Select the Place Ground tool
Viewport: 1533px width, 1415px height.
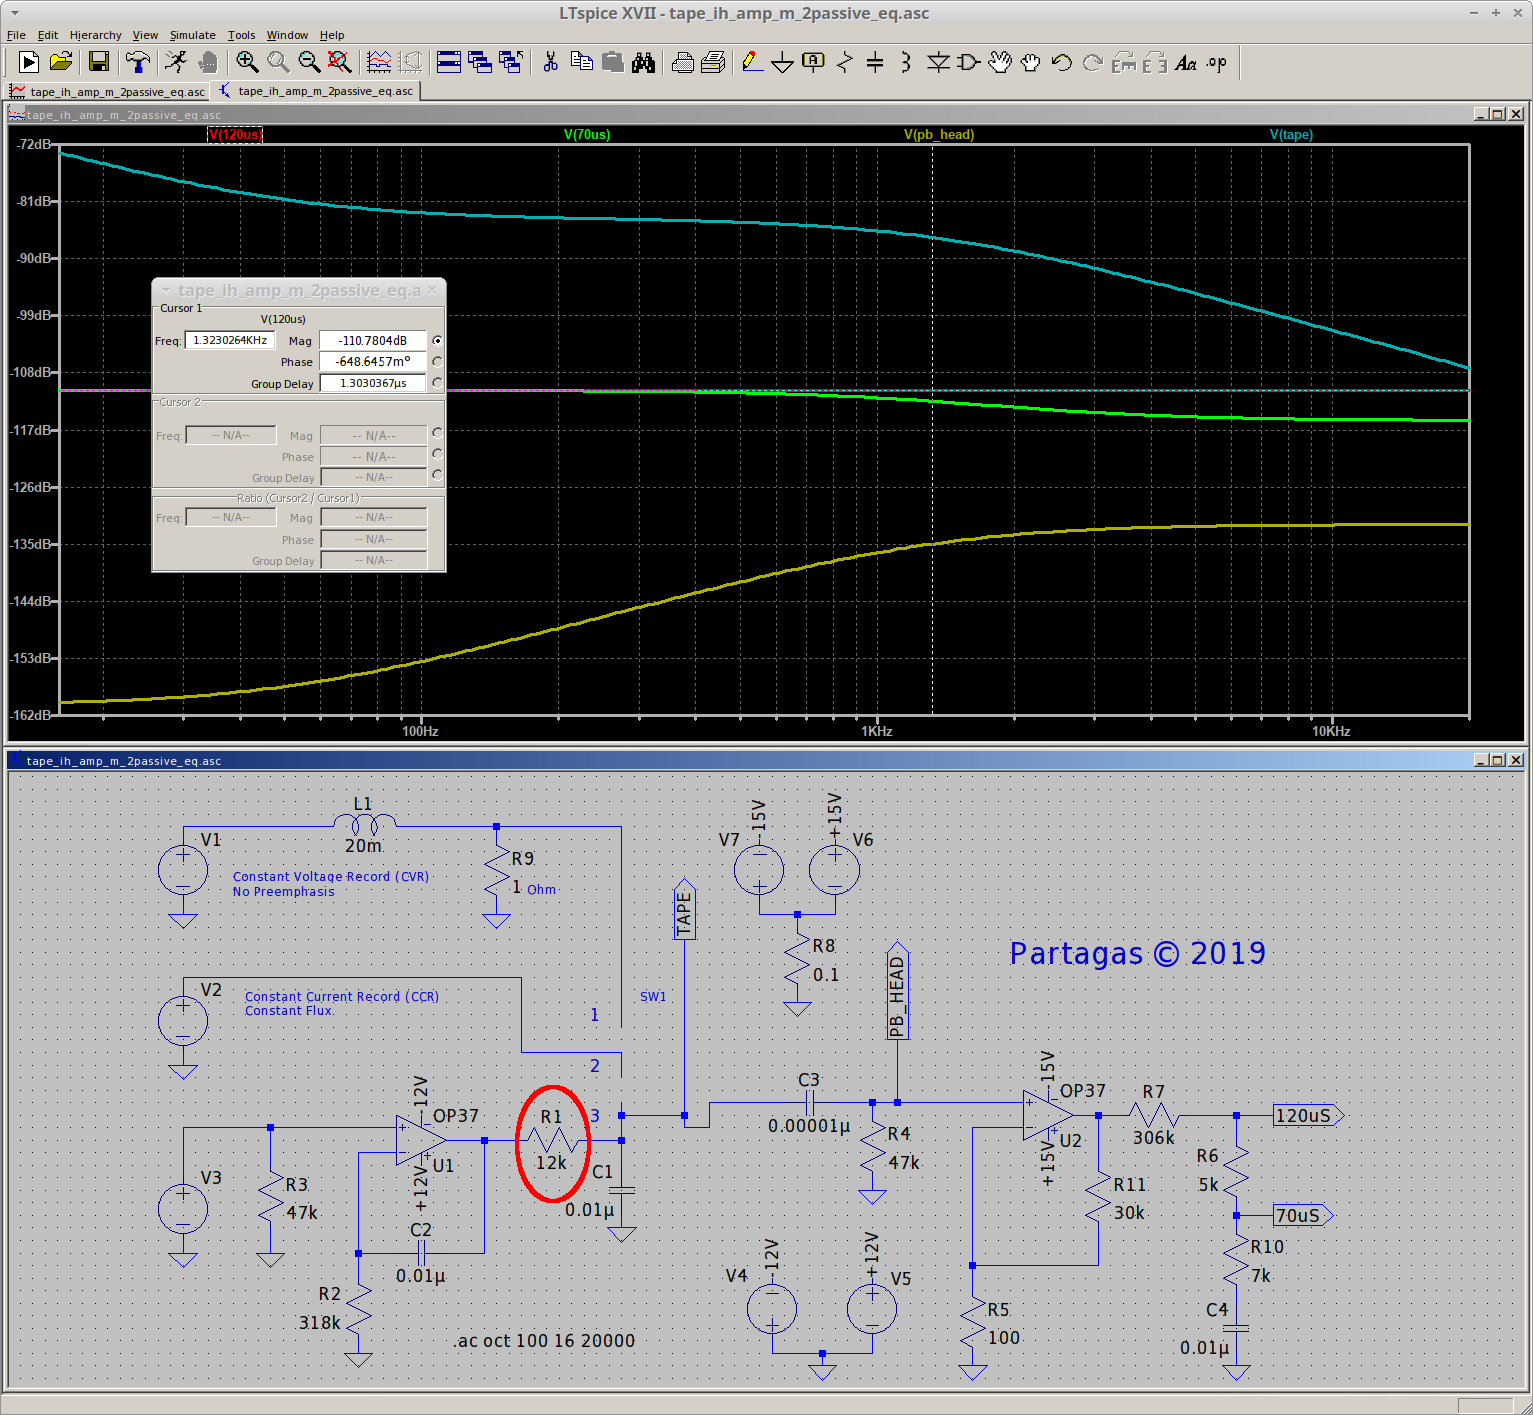[x=782, y=63]
